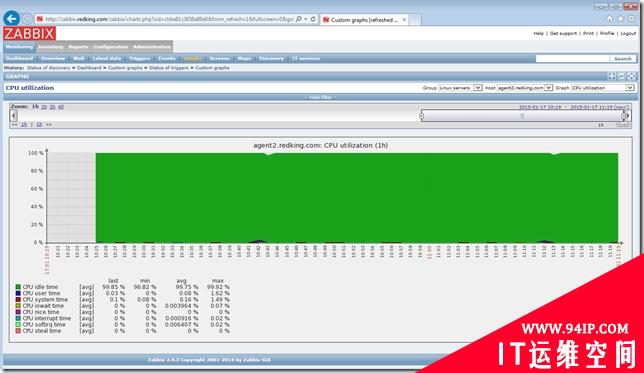The image size is (644, 373).
Task: Go to the Discovery submenu
Action: (271, 59)
